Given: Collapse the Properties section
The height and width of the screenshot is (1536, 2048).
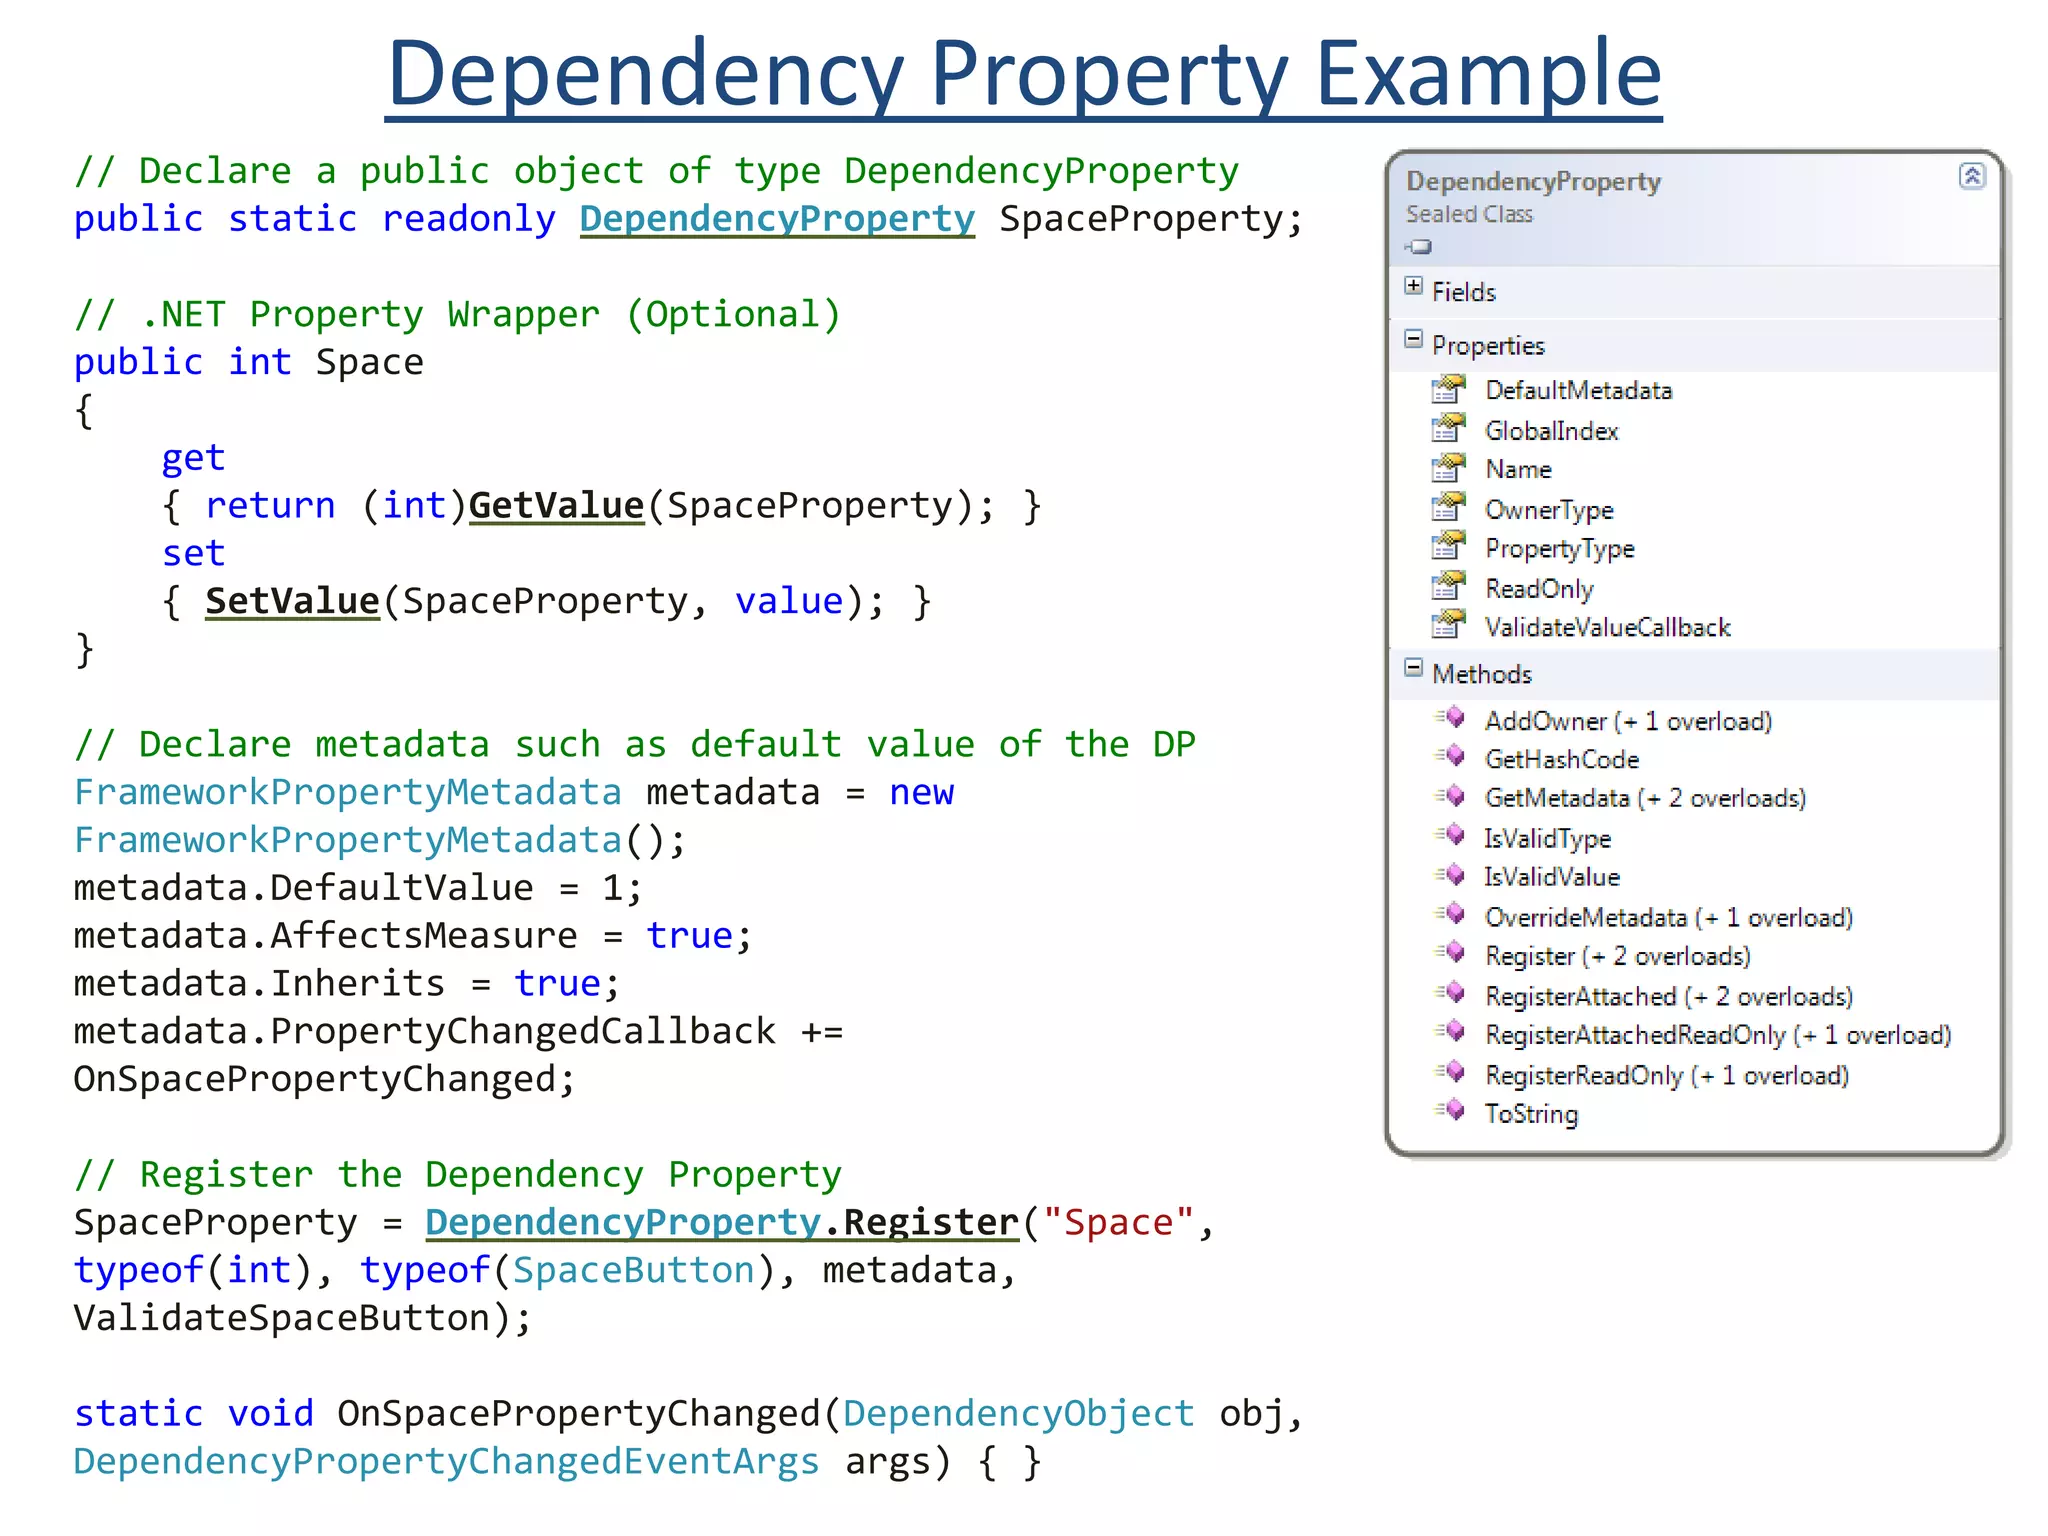Looking at the screenshot, I should 1413,339.
